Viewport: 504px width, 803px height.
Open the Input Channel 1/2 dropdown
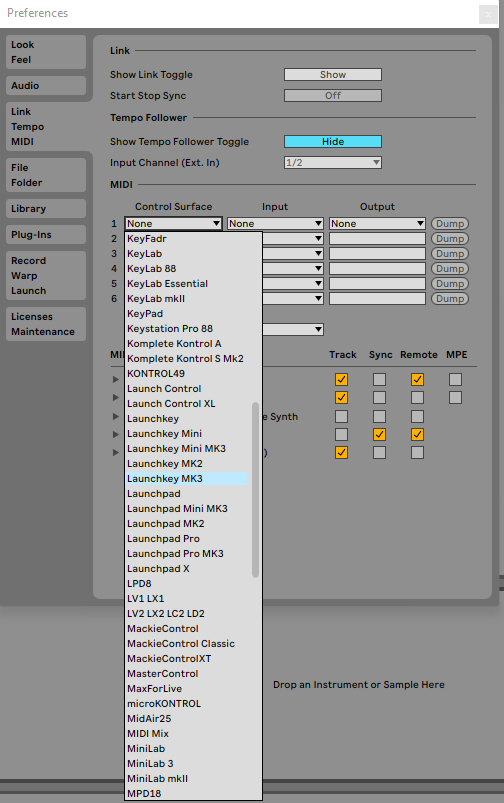333,163
